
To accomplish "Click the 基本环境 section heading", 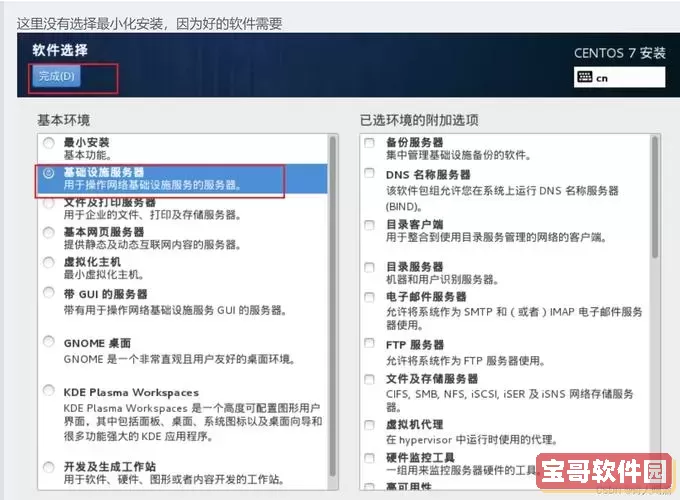I will click(64, 120).
